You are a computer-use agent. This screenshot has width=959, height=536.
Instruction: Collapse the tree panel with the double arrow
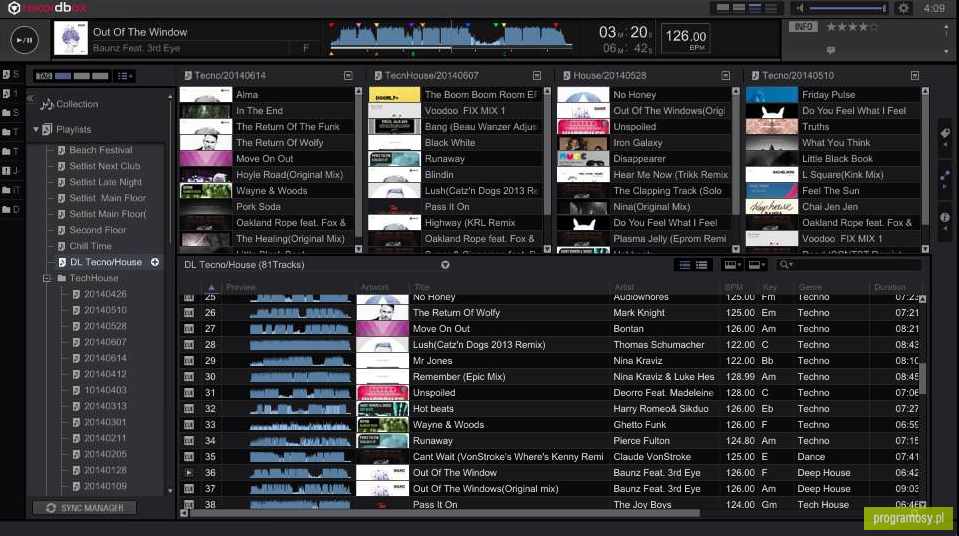click(30, 98)
